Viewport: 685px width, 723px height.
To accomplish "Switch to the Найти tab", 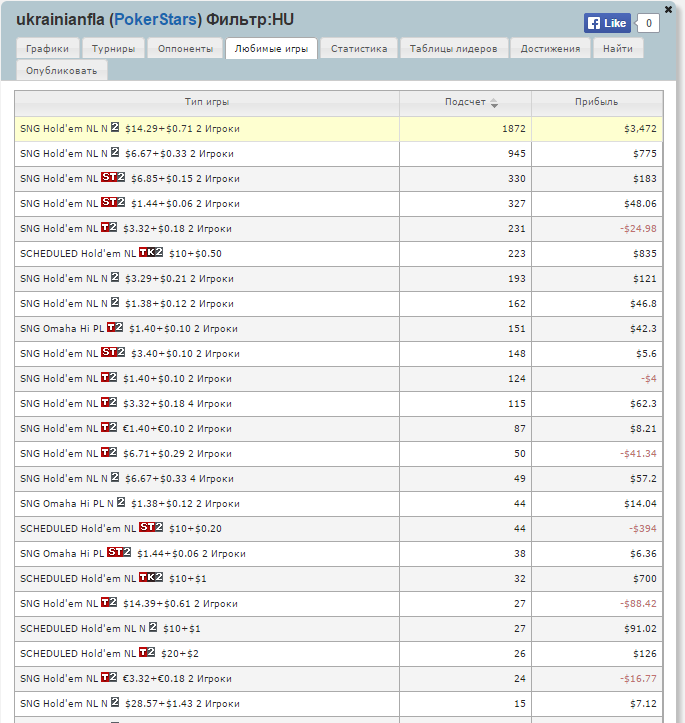I will [618, 48].
